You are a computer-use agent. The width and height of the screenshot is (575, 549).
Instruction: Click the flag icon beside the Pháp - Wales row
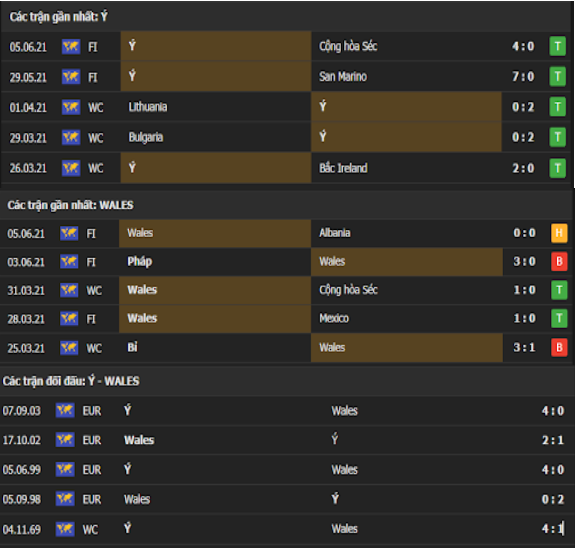click(69, 262)
